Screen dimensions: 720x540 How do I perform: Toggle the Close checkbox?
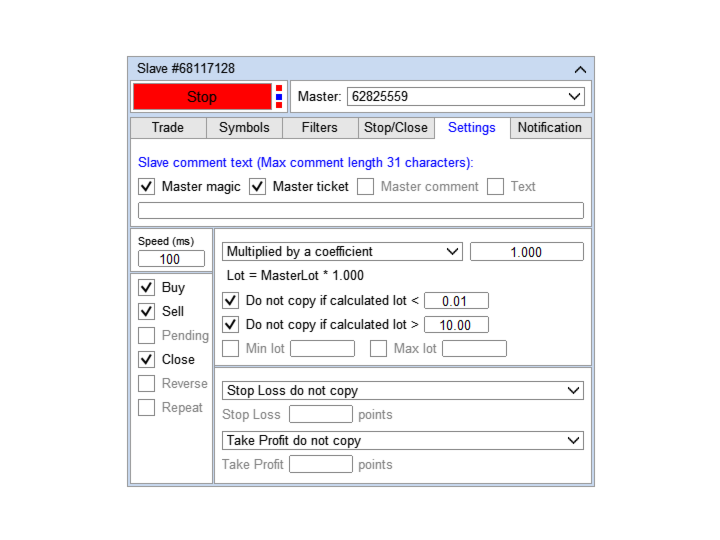[x=146, y=360]
